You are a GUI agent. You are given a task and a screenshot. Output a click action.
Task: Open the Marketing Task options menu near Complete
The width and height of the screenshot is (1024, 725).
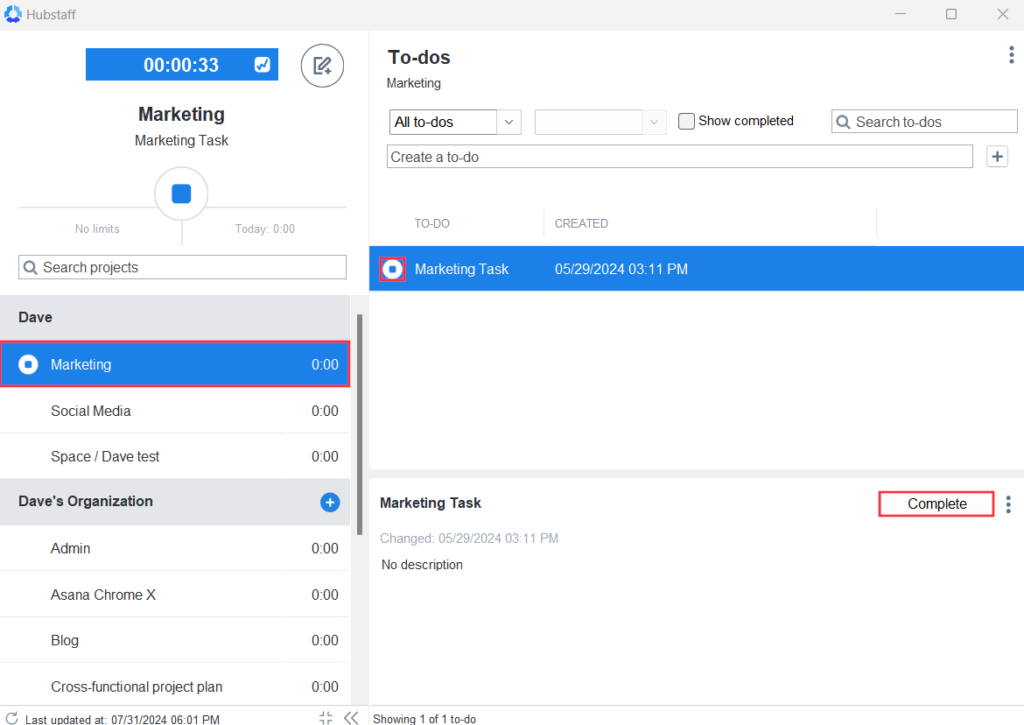1007,504
